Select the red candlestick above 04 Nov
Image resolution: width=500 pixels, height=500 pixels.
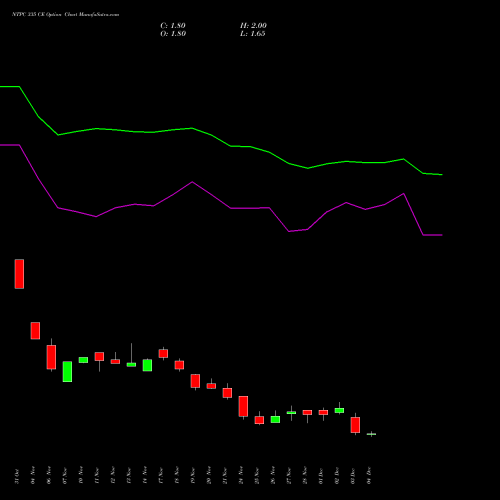click(35, 331)
